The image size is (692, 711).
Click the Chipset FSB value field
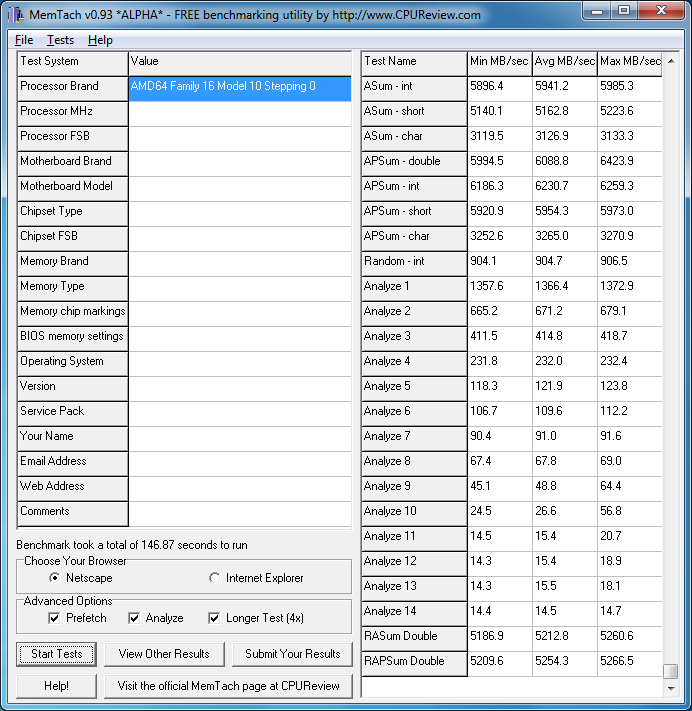[x=240, y=239]
